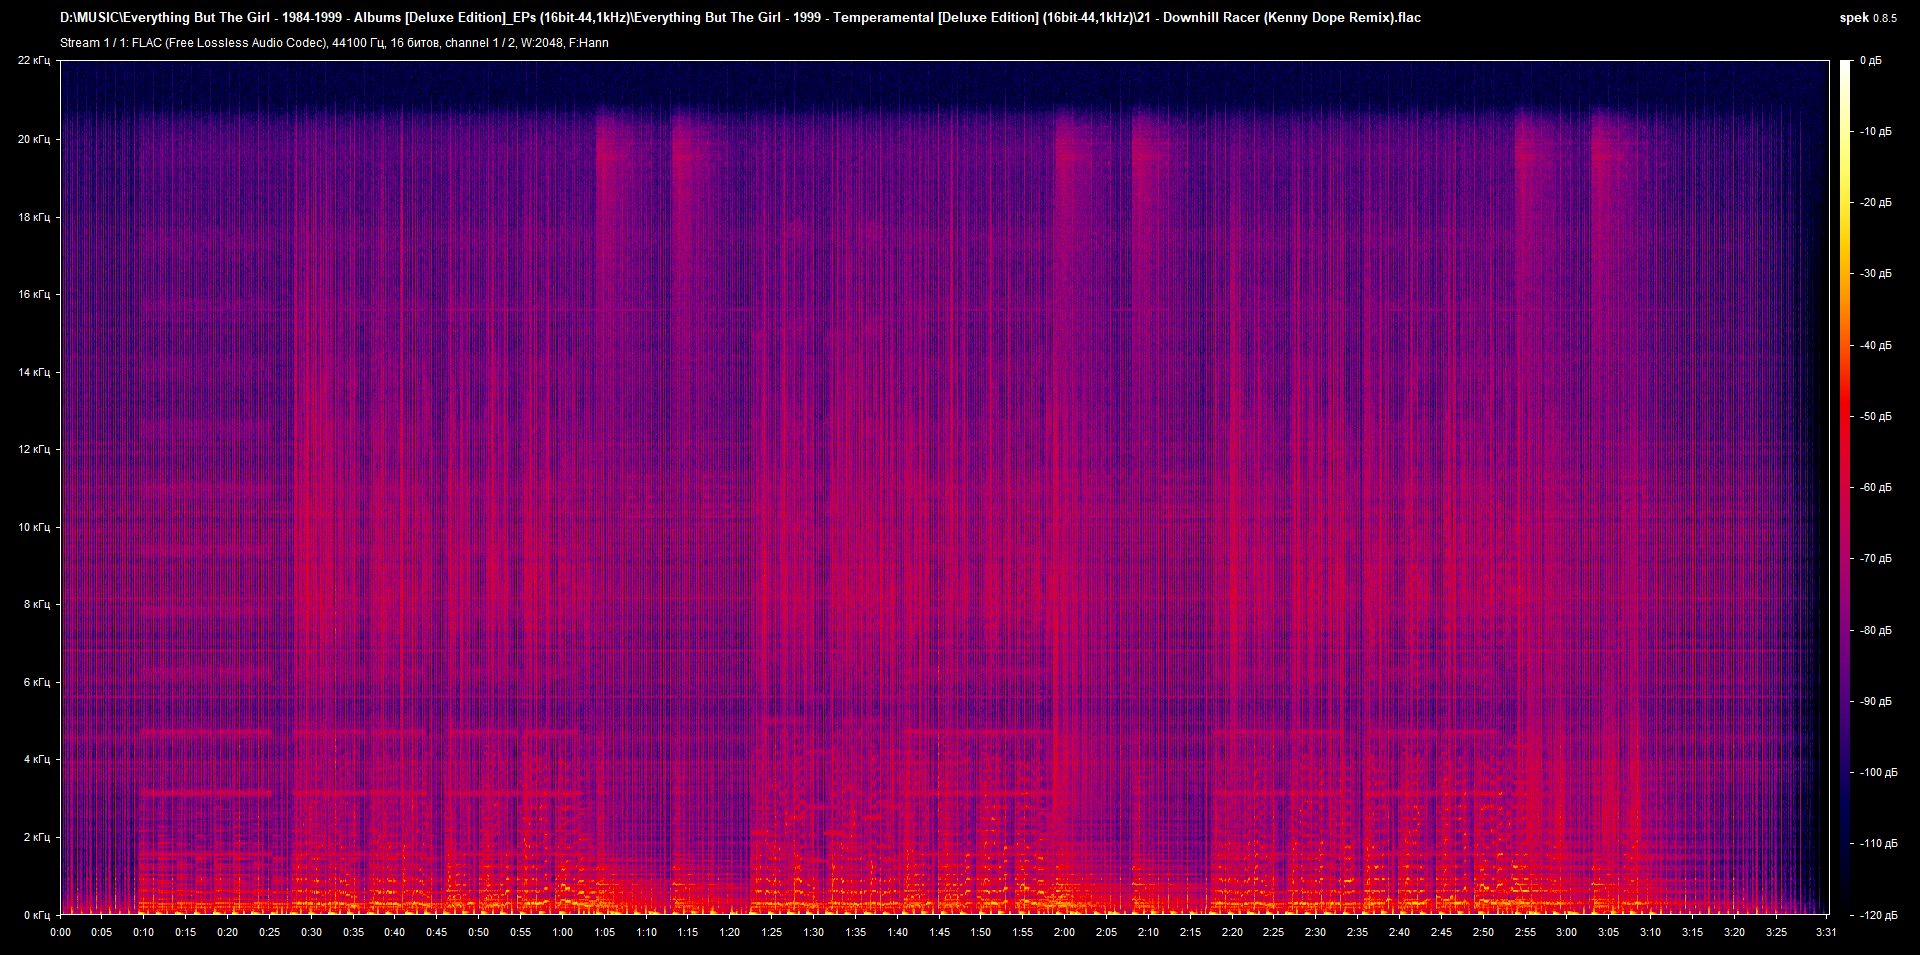Click the '12 кГц' frequency axis label
This screenshot has height=955, width=1920.
point(34,449)
